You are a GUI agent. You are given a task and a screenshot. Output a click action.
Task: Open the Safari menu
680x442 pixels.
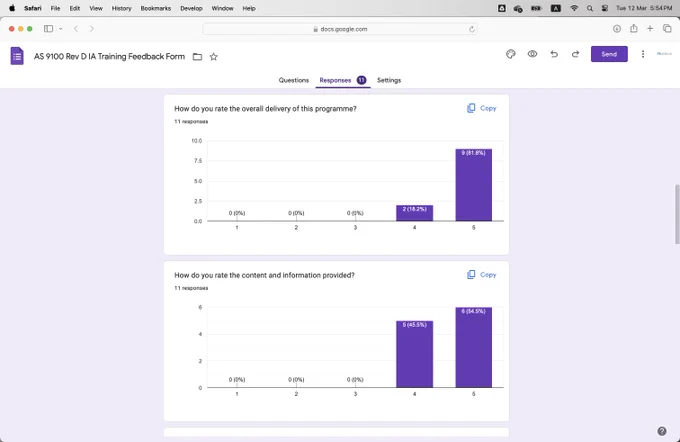pyautogui.click(x=33, y=8)
